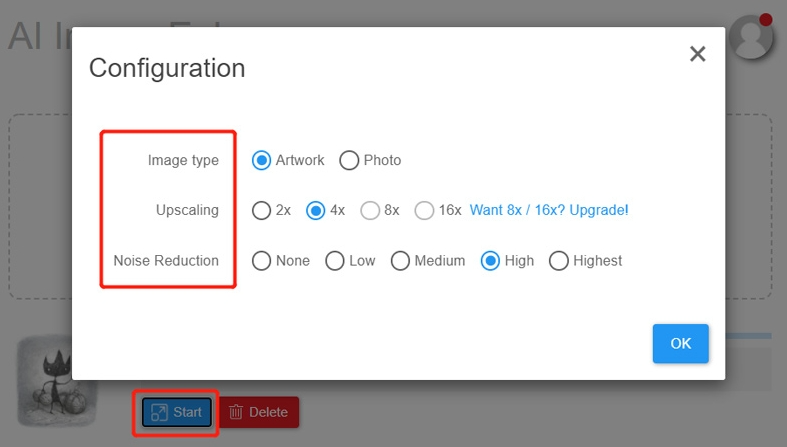The height and width of the screenshot is (447, 787).
Task: Select the Photo image type
Action: point(349,160)
